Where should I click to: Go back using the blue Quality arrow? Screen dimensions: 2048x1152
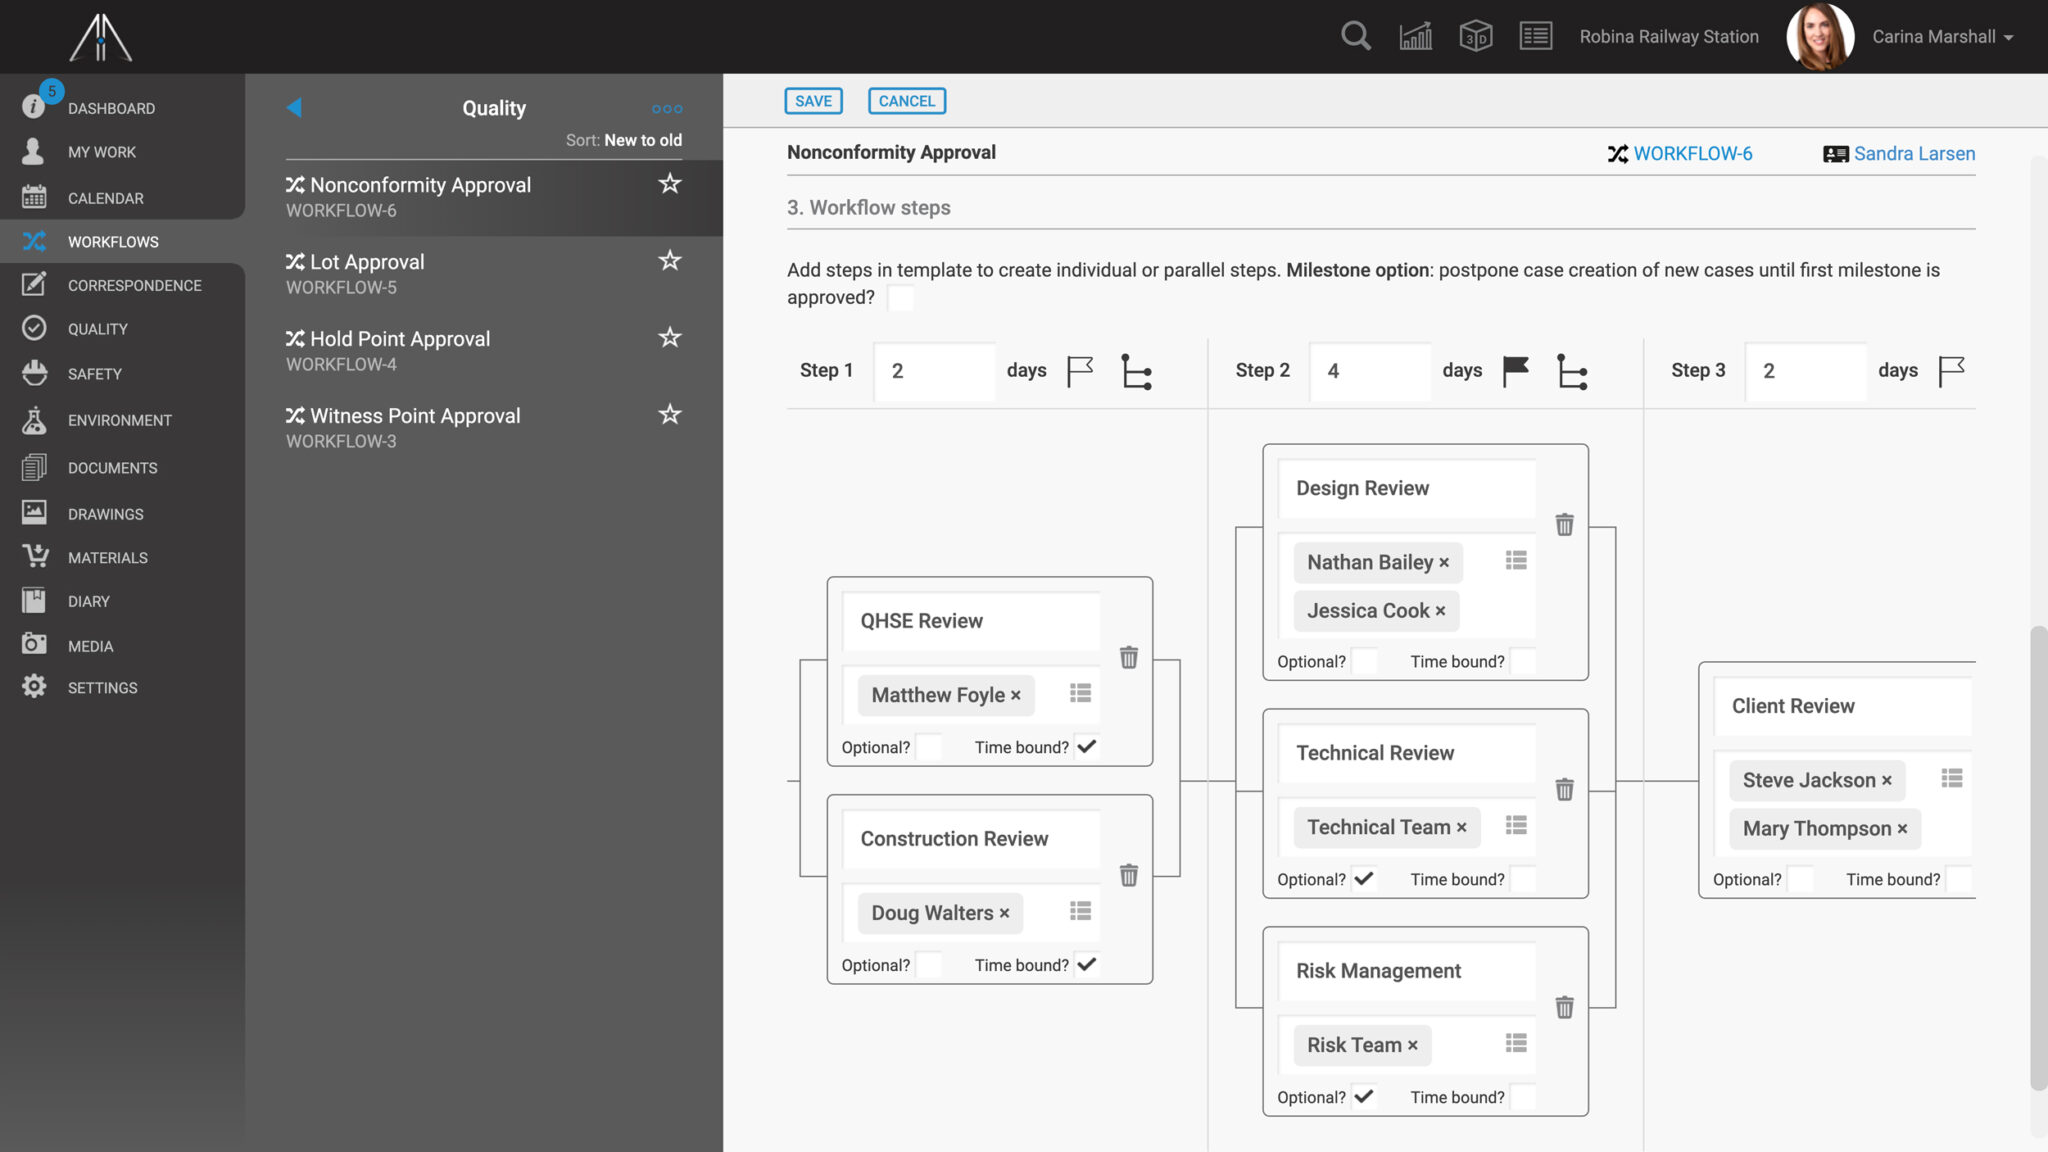[294, 107]
